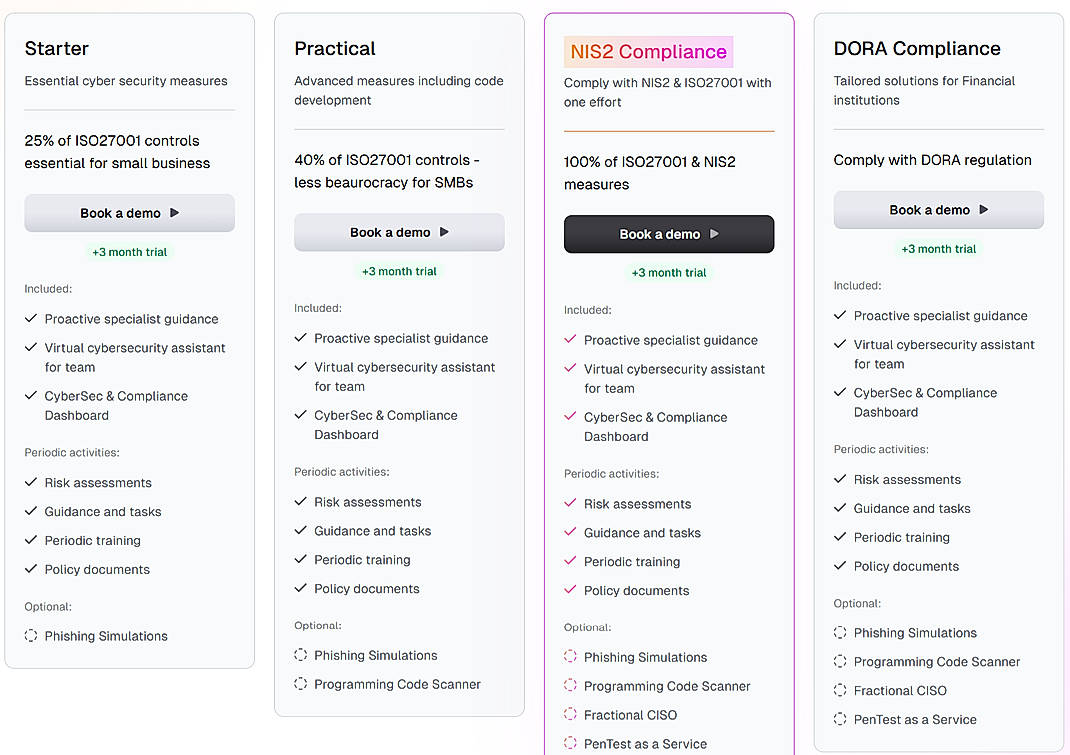Click NIS2 PenTest as a Service option
The image size is (1070, 755).
click(645, 744)
